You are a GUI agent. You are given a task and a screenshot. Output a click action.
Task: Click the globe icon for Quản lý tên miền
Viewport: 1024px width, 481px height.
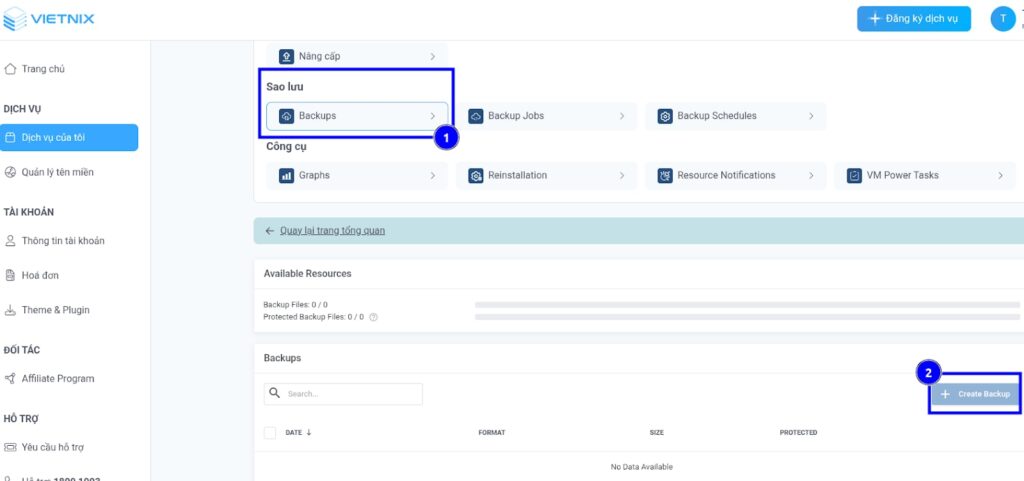(x=10, y=172)
